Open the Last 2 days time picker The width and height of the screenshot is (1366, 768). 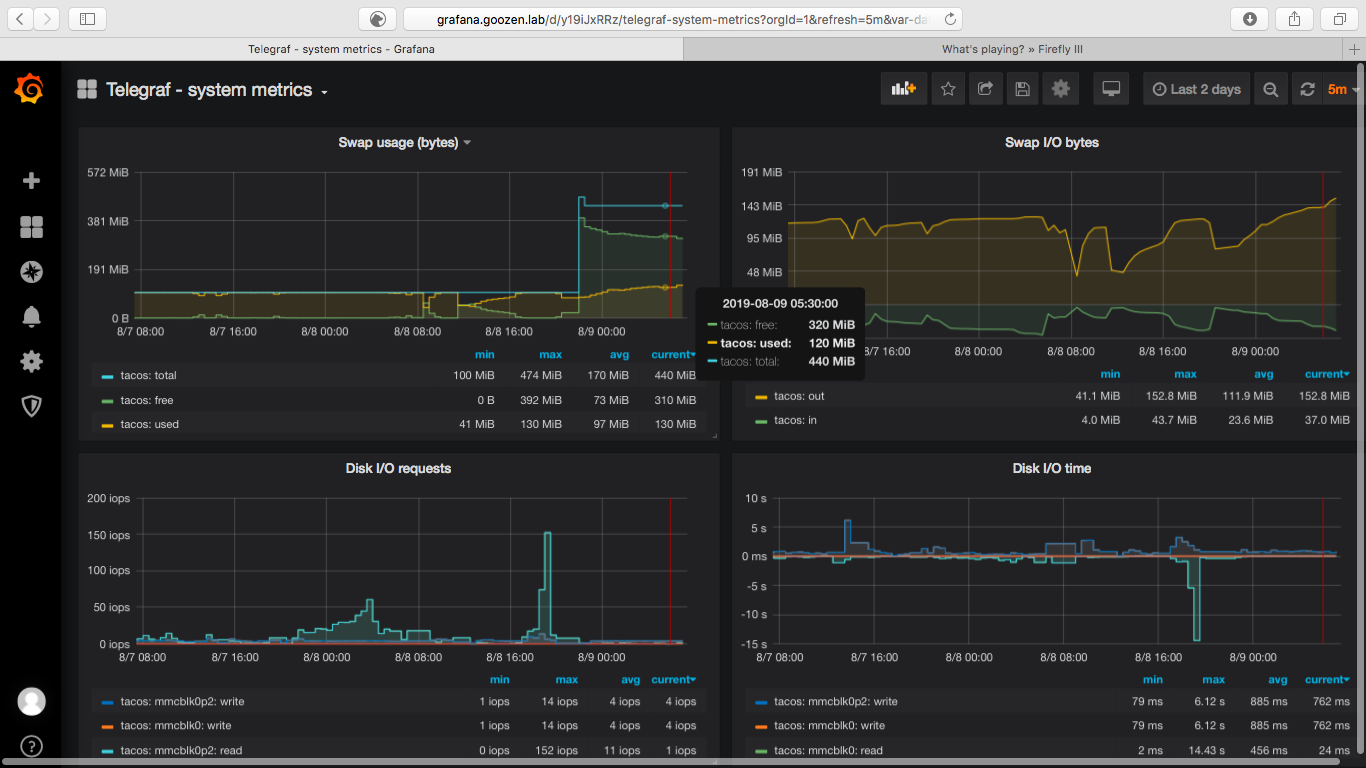click(x=1196, y=89)
